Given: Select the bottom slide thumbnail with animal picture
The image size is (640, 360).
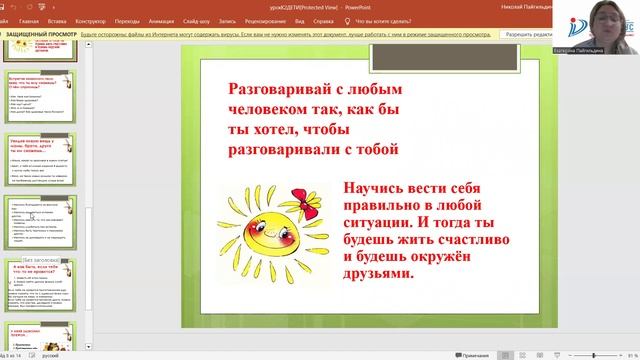Looking at the screenshot, I should 40,336.
